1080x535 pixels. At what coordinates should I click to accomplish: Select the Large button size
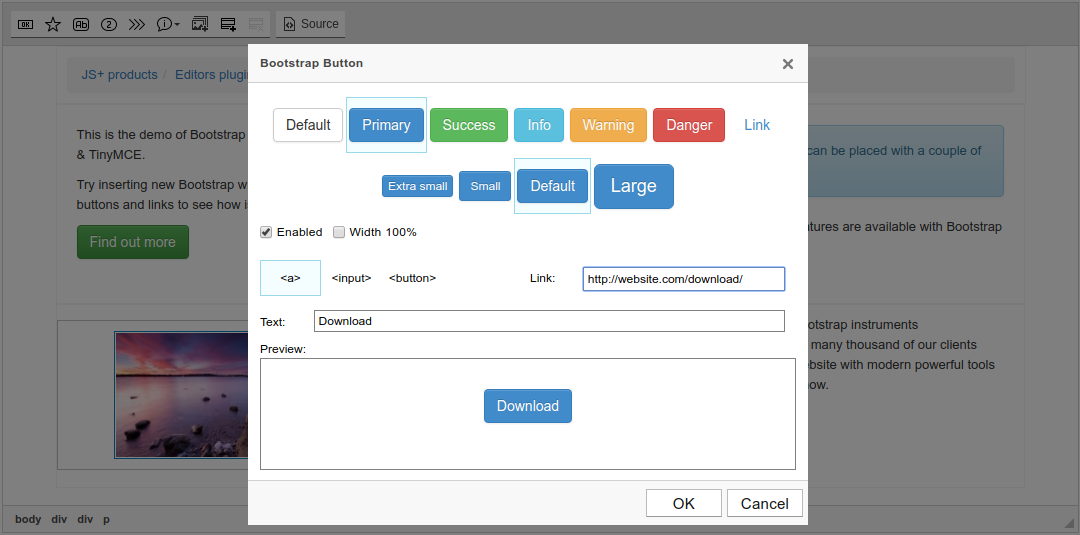(633, 186)
